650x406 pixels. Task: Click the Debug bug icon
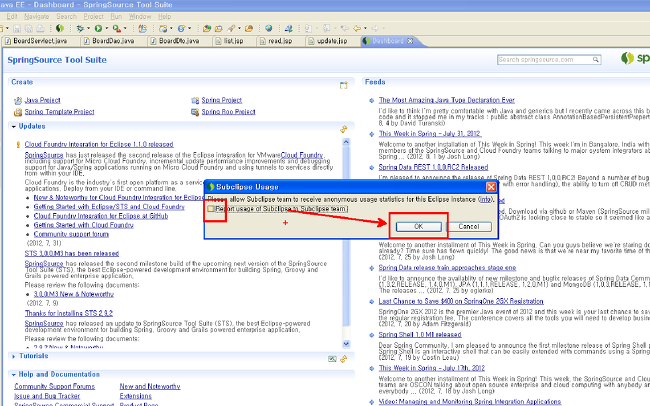tap(80, 29)
